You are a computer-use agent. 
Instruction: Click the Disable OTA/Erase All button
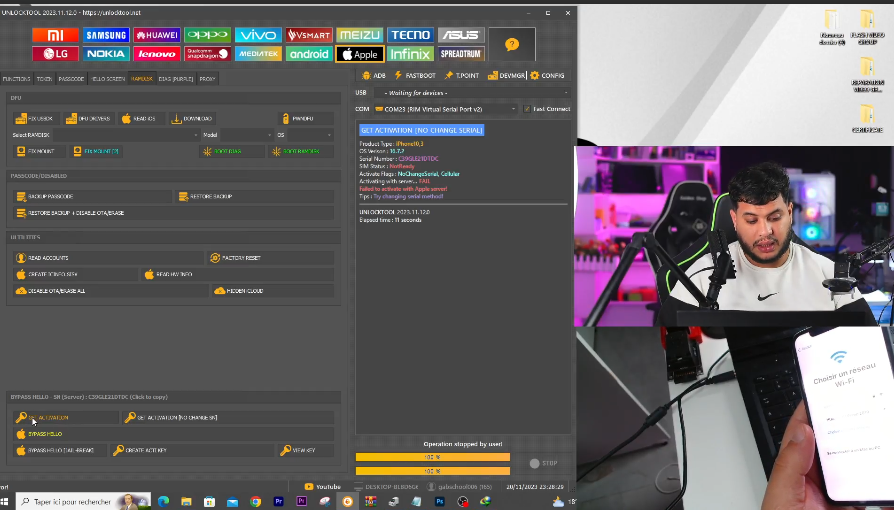(110, 291)
